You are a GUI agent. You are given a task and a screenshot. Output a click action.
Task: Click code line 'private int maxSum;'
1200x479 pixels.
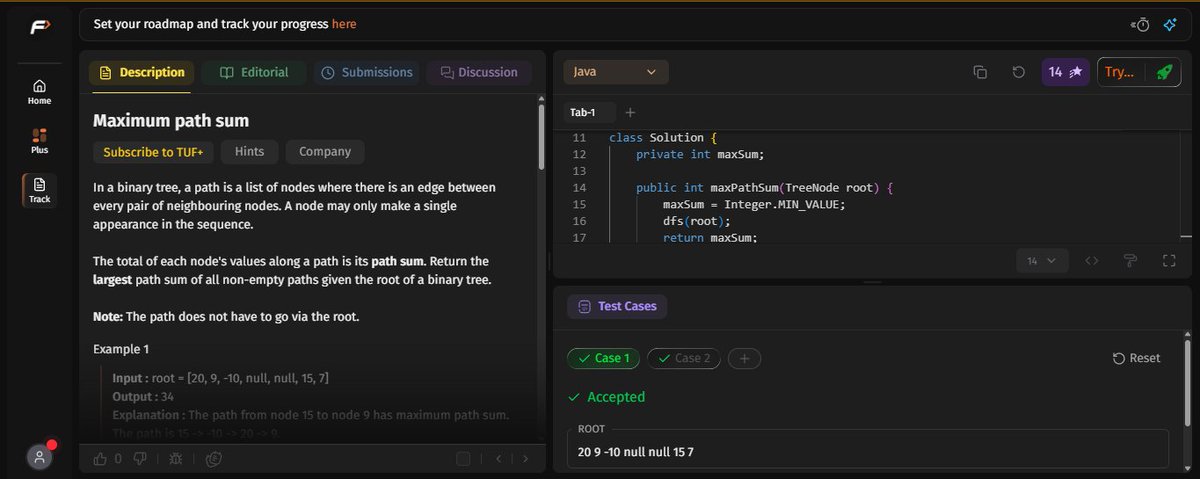tap(699, 155)
